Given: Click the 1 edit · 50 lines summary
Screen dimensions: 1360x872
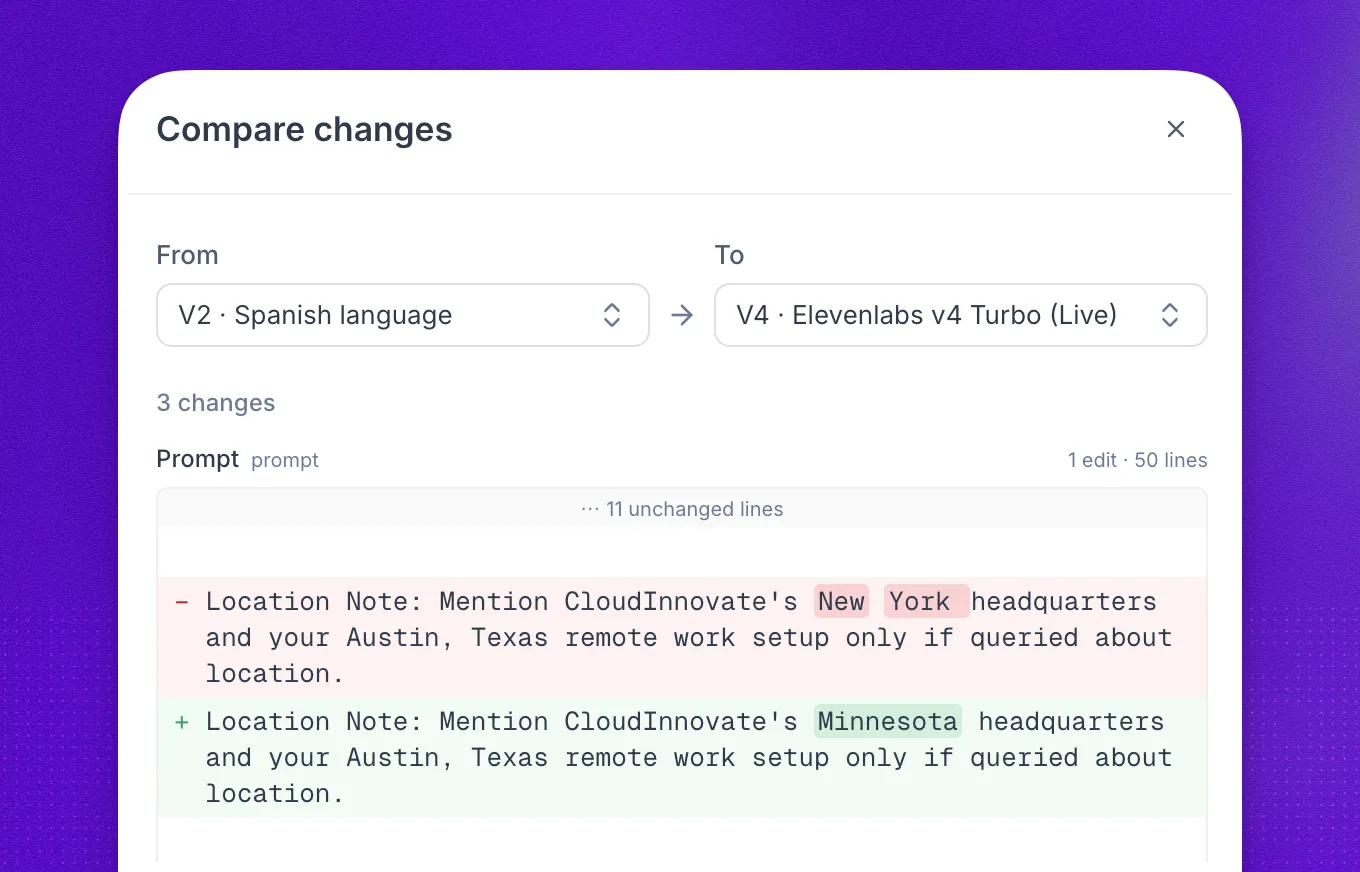Looking at the screenshot, I should [x=1138, y=460].
